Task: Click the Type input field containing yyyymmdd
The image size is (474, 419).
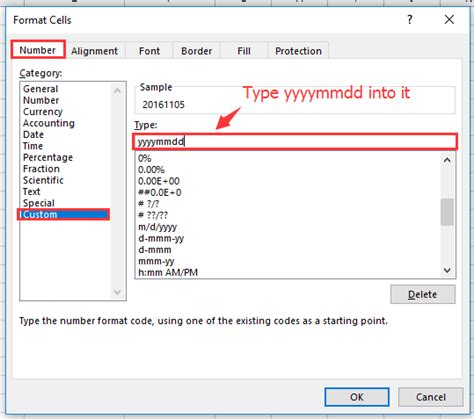Action: [295, 142]
